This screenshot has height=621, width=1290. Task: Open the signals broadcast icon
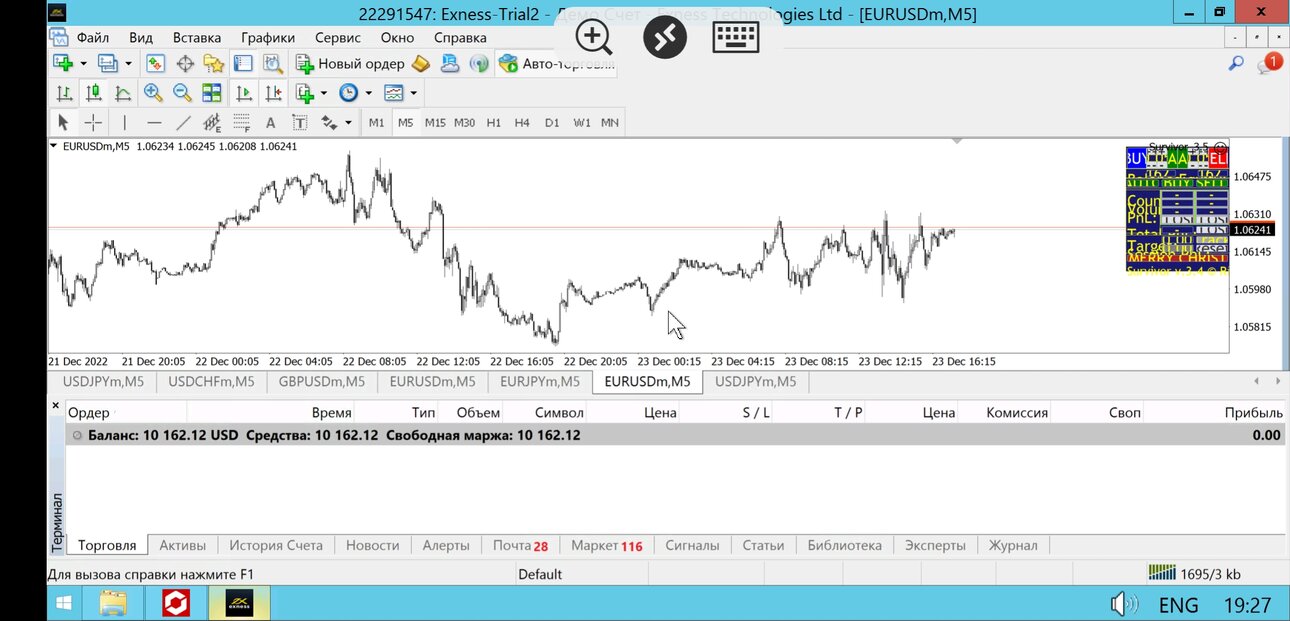(479, 64)
